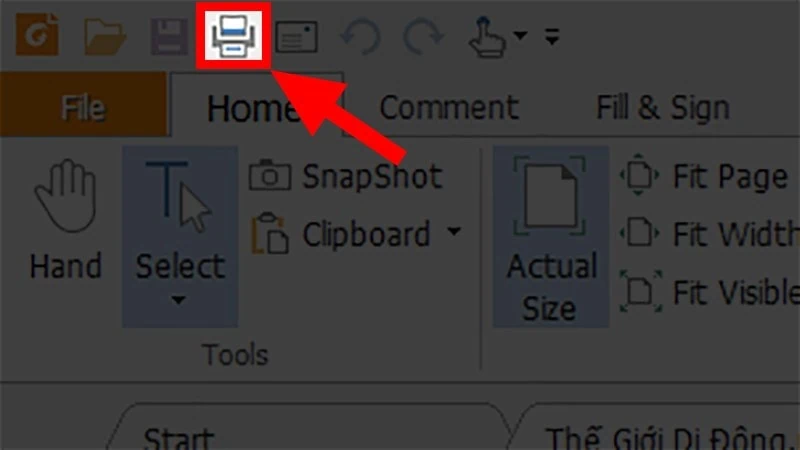The width and height of the screenshot is (800, 450).
Task: Undo the last action
Action: coord(360,37)
